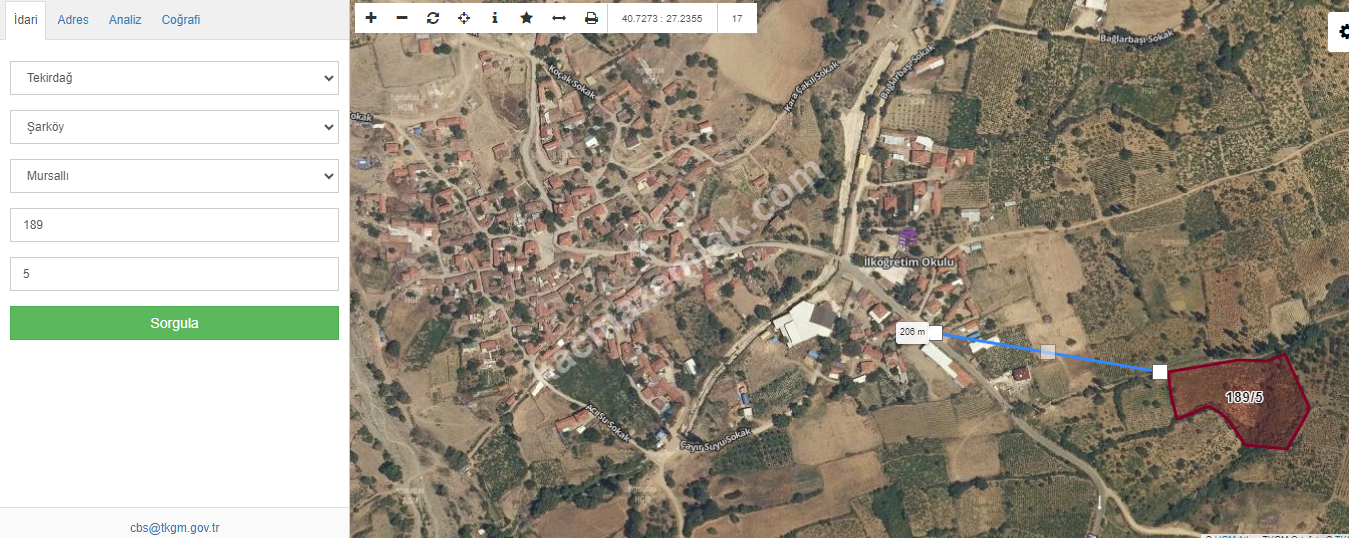The image size is (1349, 538).
Task: Select the Coğrafi tab
Action: tap(181, 20)
